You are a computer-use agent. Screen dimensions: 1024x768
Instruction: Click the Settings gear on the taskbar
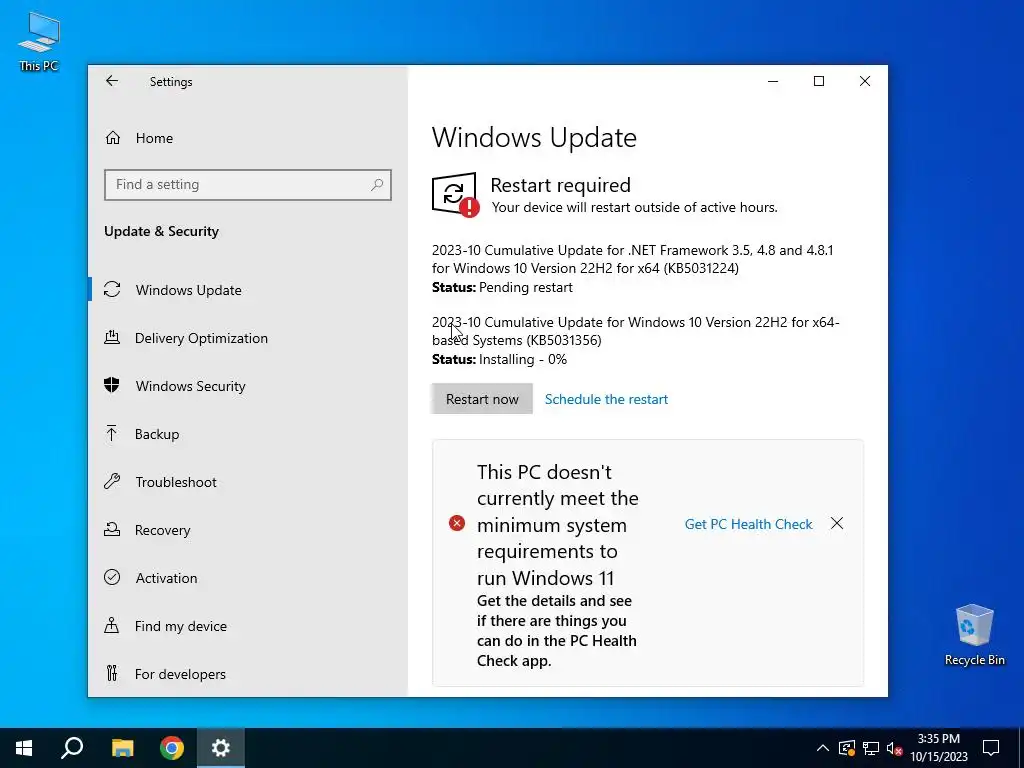click(221, 748)
